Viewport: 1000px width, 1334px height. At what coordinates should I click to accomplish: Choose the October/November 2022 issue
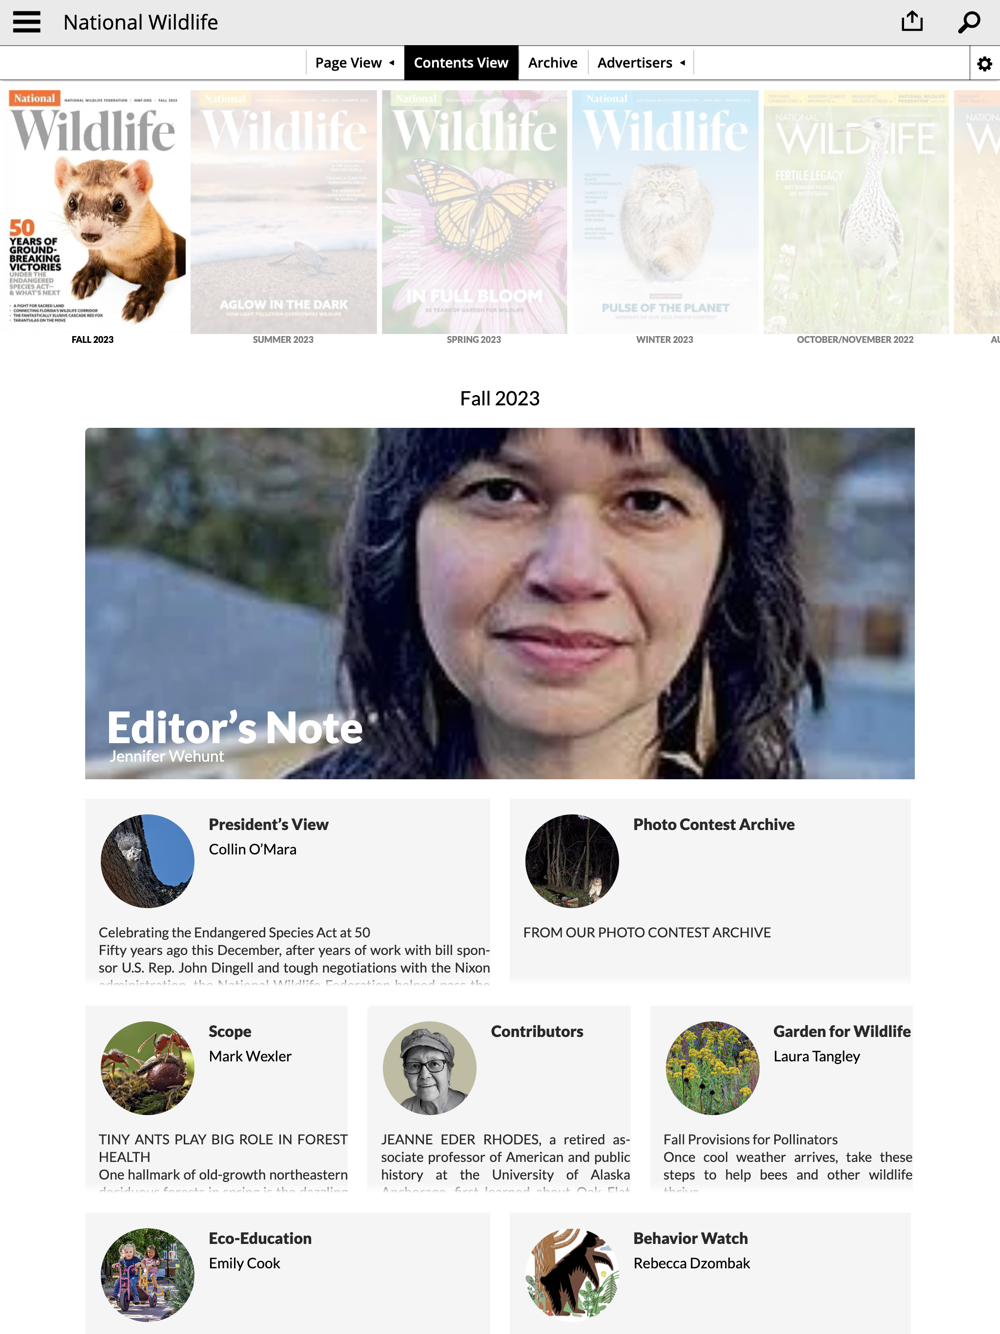(x=856, y=212)
